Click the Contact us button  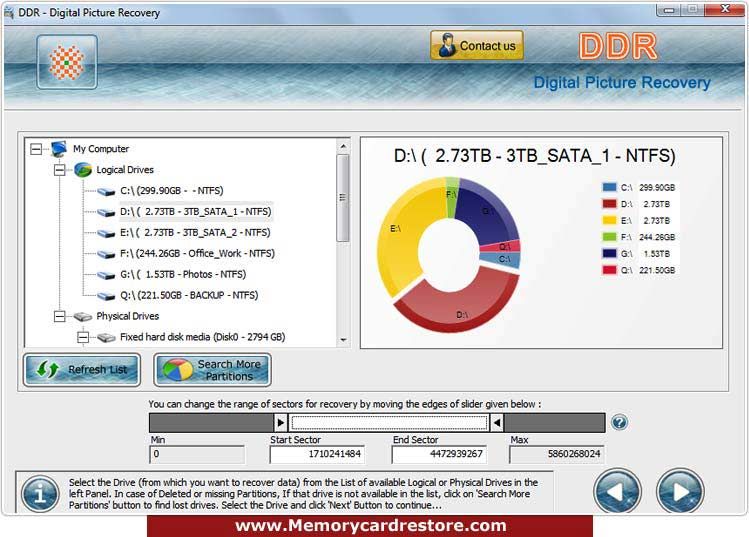[477, 45]
